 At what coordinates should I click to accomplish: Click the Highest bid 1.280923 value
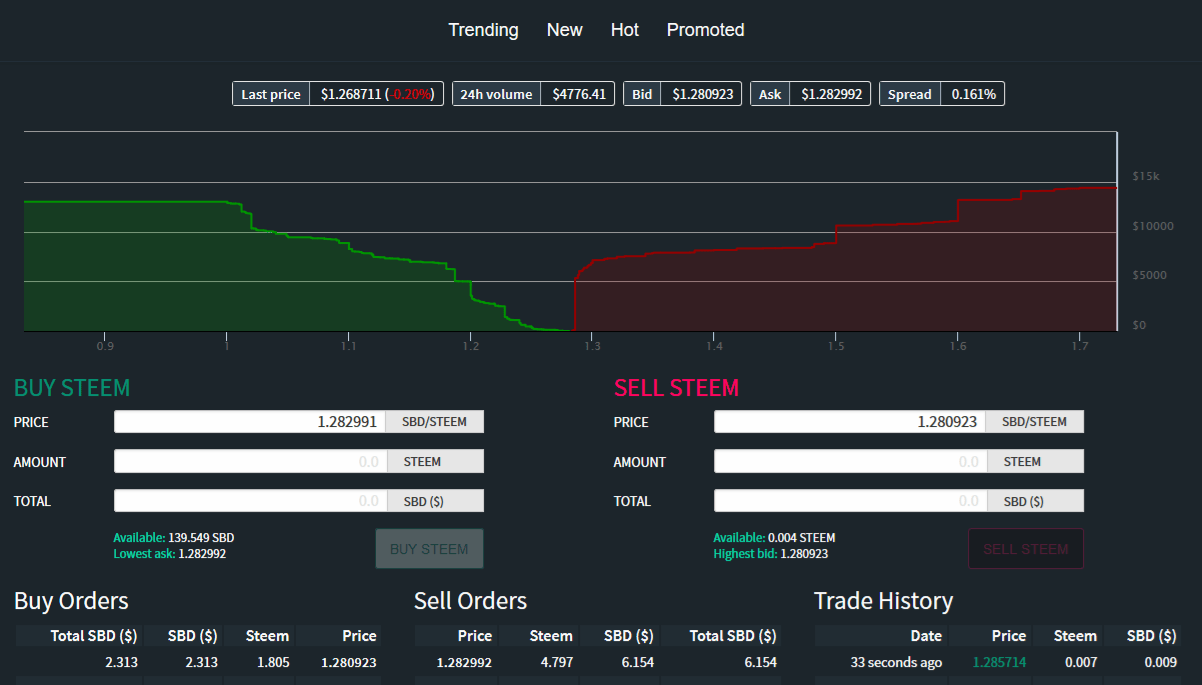pos(771,553)
